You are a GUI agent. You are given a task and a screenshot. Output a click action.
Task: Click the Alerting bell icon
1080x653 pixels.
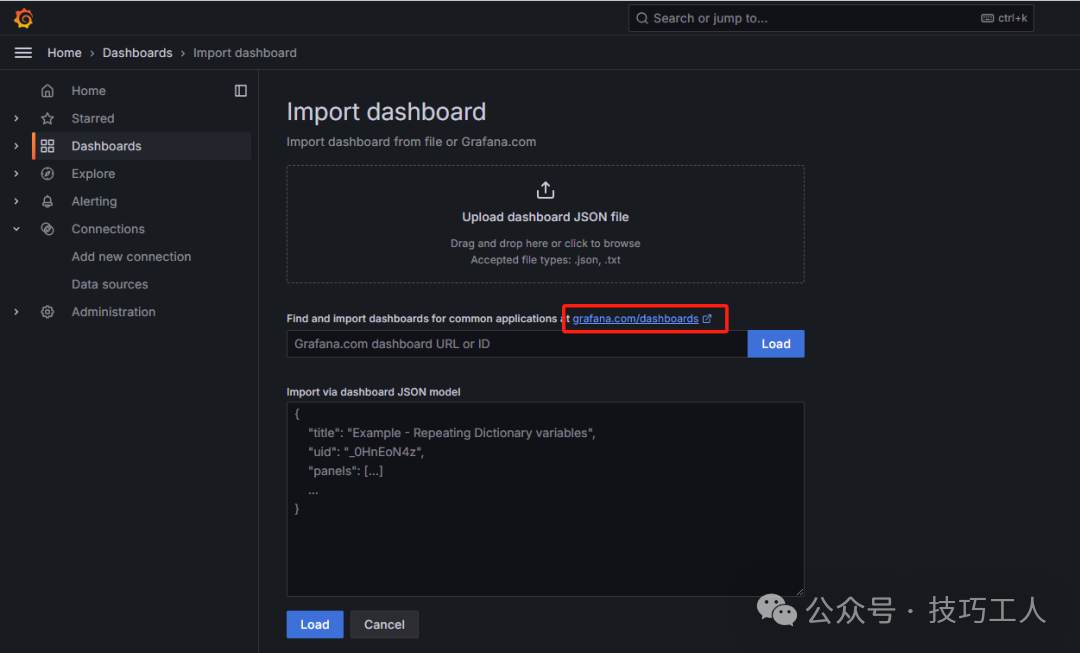click(48, 201)
